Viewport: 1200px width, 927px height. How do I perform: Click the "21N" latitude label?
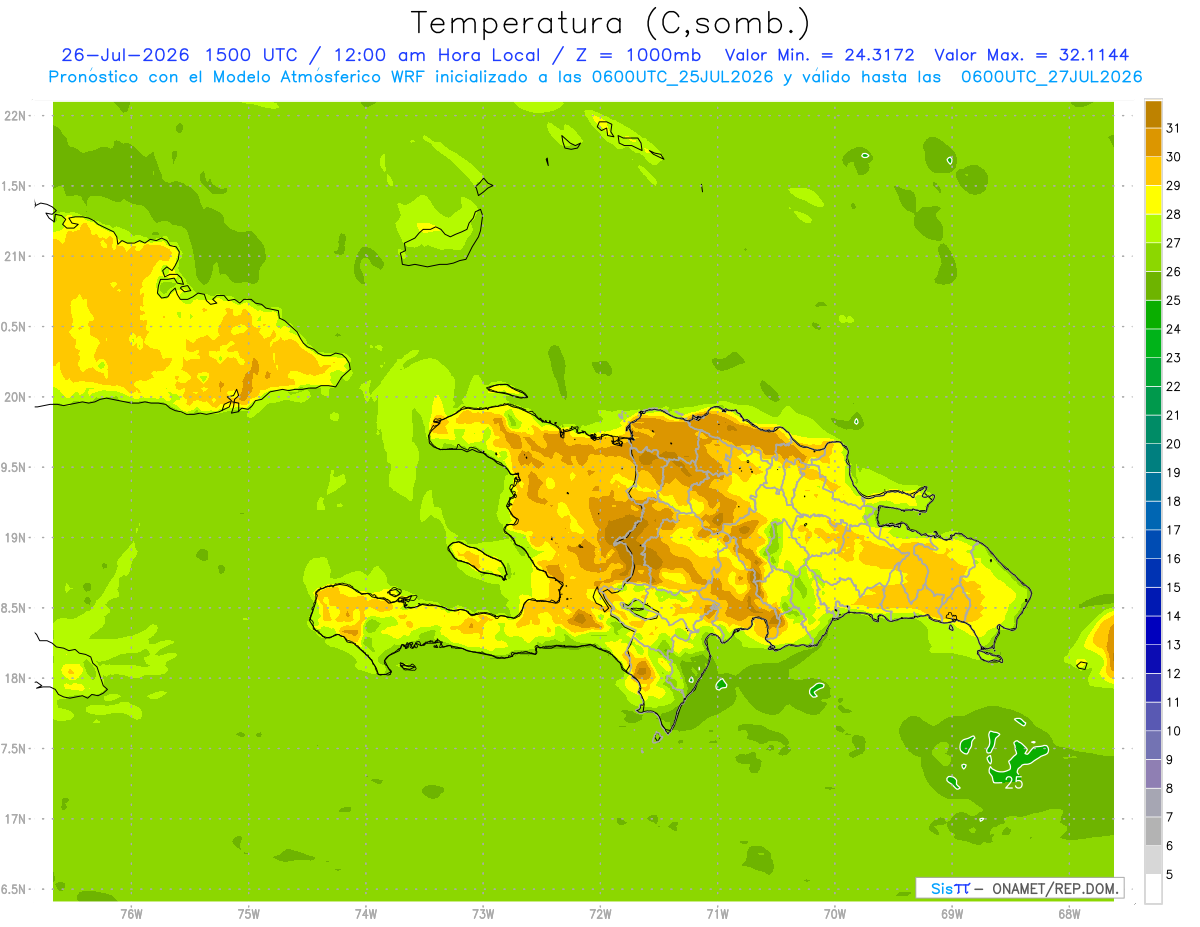[x=17, y=256]
